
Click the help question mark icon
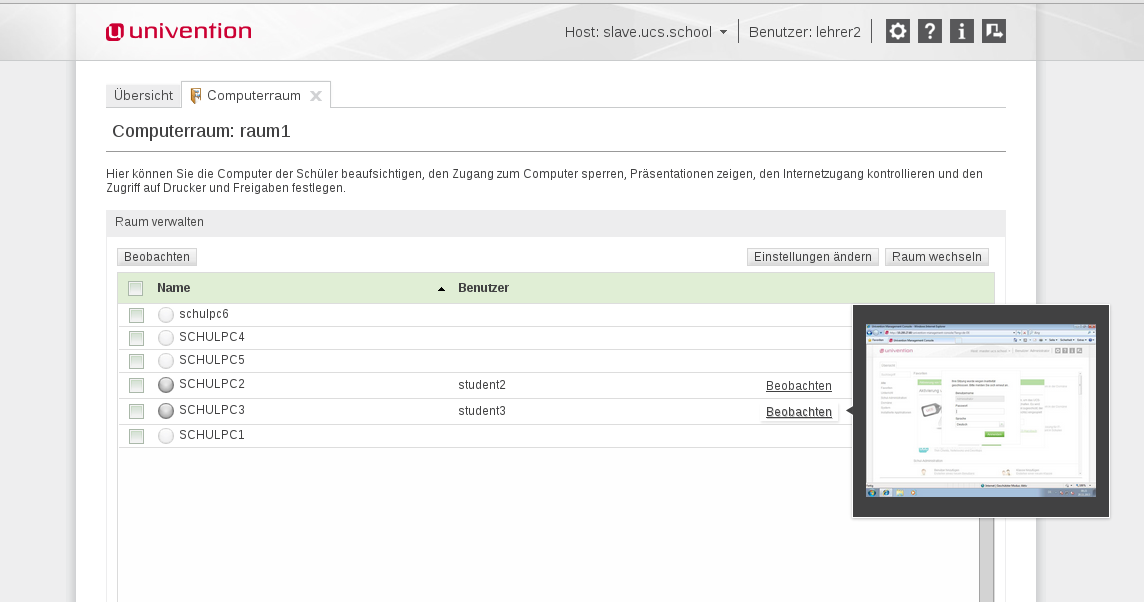930,31
